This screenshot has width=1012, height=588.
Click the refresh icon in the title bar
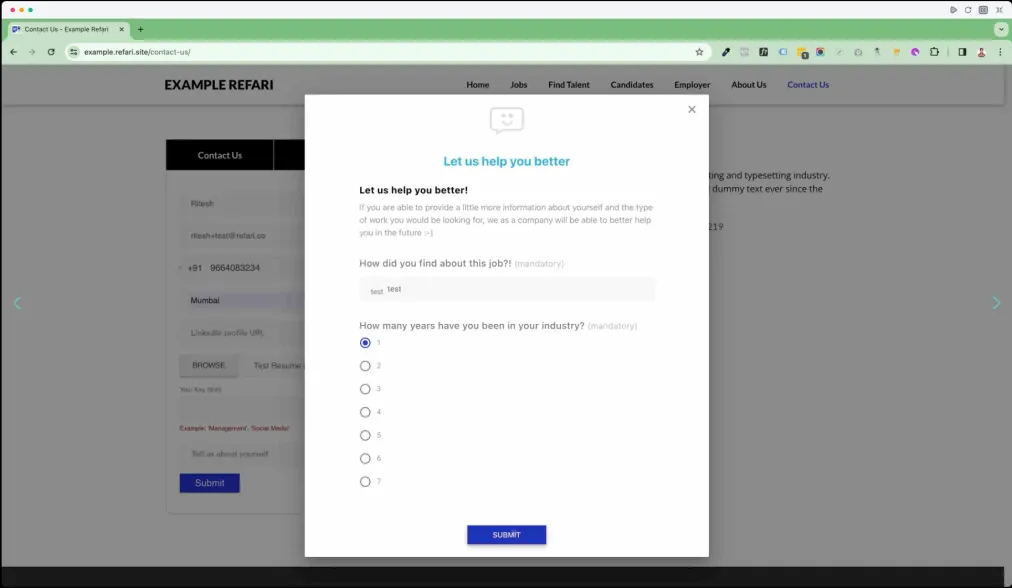(x=967, y=10)
